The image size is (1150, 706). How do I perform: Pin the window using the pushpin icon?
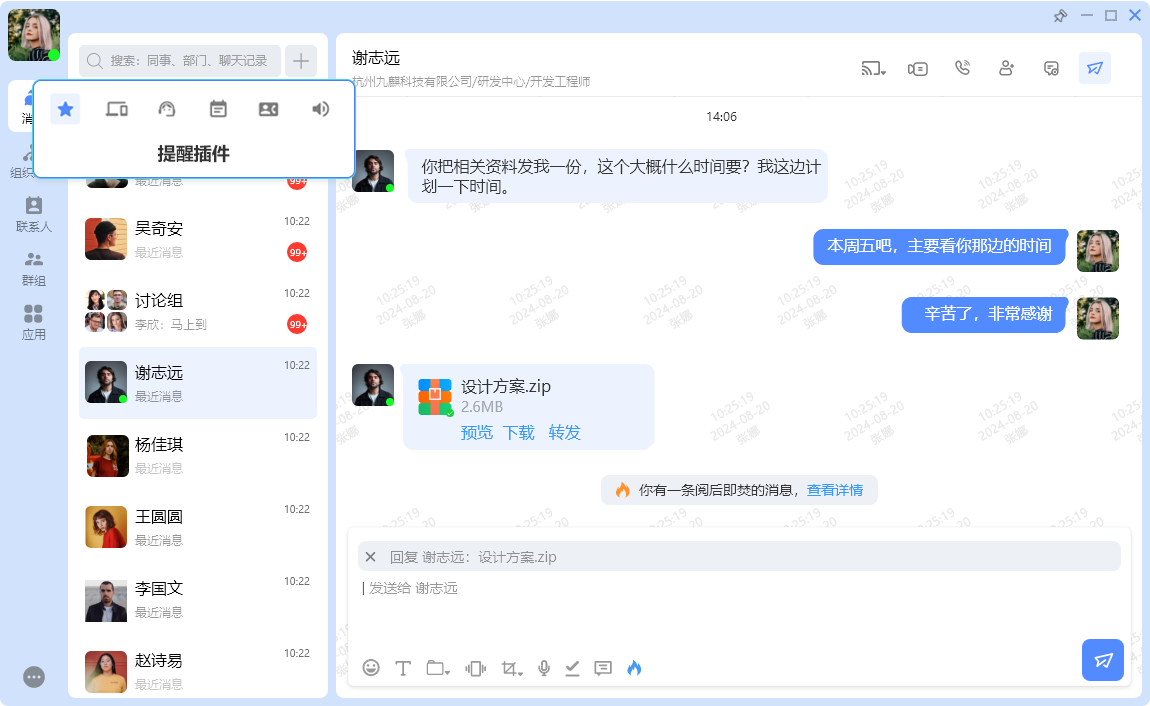coord(1061,15)
